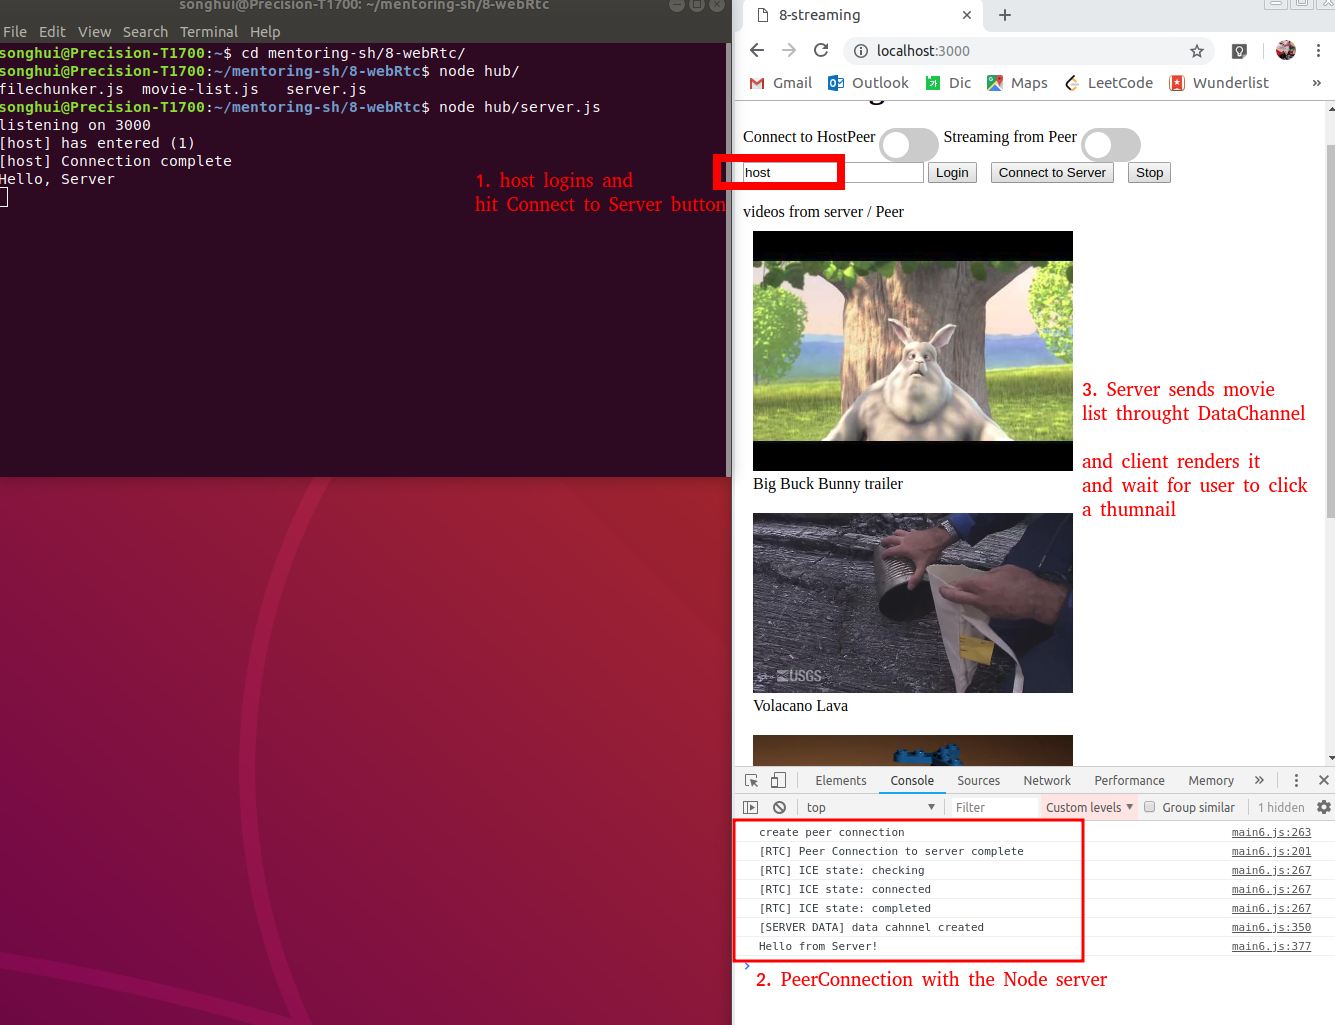
Task: Switch to Console tab in DevTools
Action: pyautogui.click(x=912, y=781)
